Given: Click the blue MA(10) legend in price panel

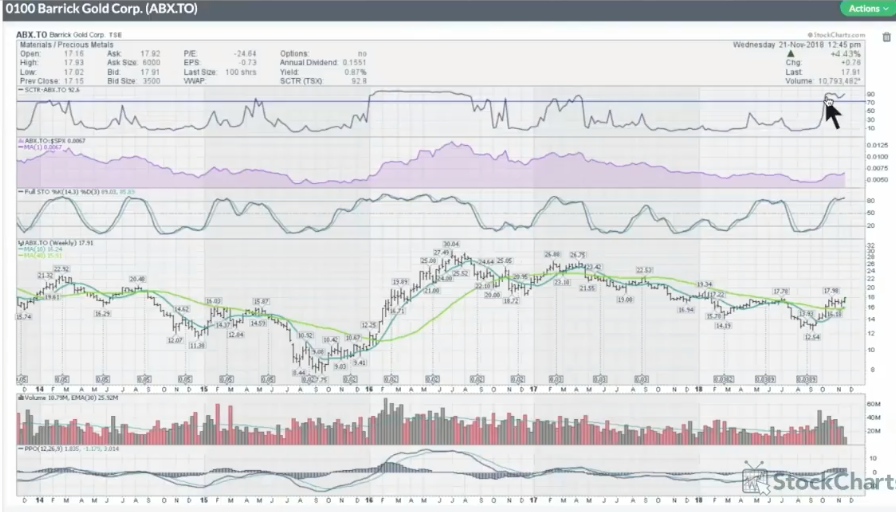Looking at the screenshot, I should coord(40,249).
